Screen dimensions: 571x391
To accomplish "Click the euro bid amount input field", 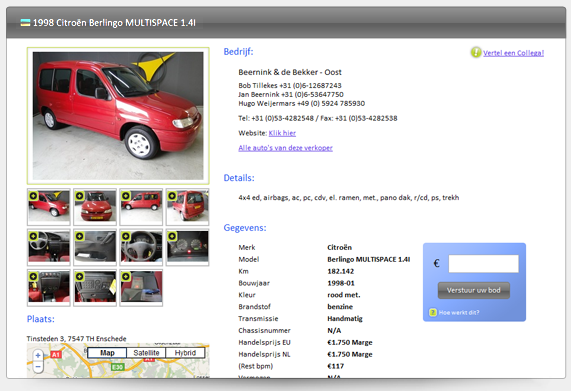I will click(484, 264).
